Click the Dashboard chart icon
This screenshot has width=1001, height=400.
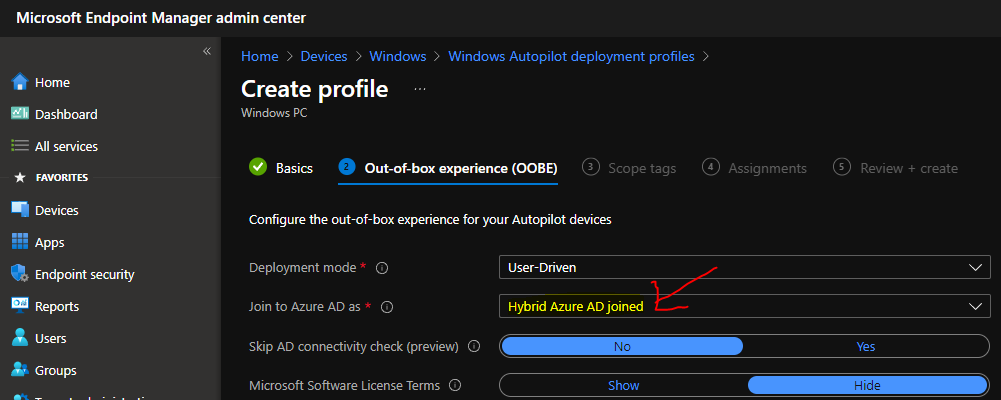point(20,114)
